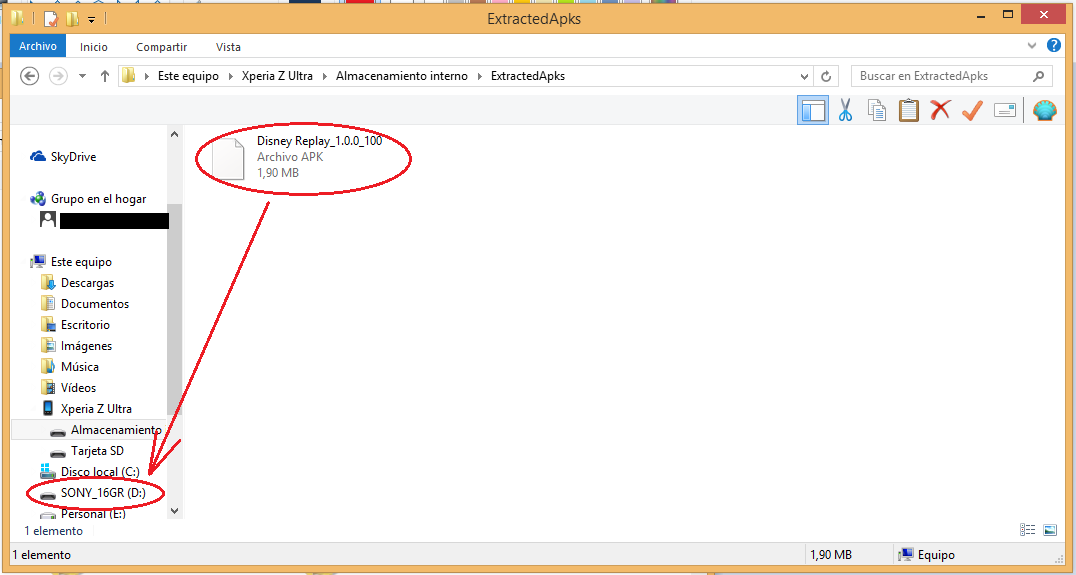Select SONY_16GR (D:) drive in sidebar
Viewport: 1076px width, 575px height.
[x=103, y=493]
